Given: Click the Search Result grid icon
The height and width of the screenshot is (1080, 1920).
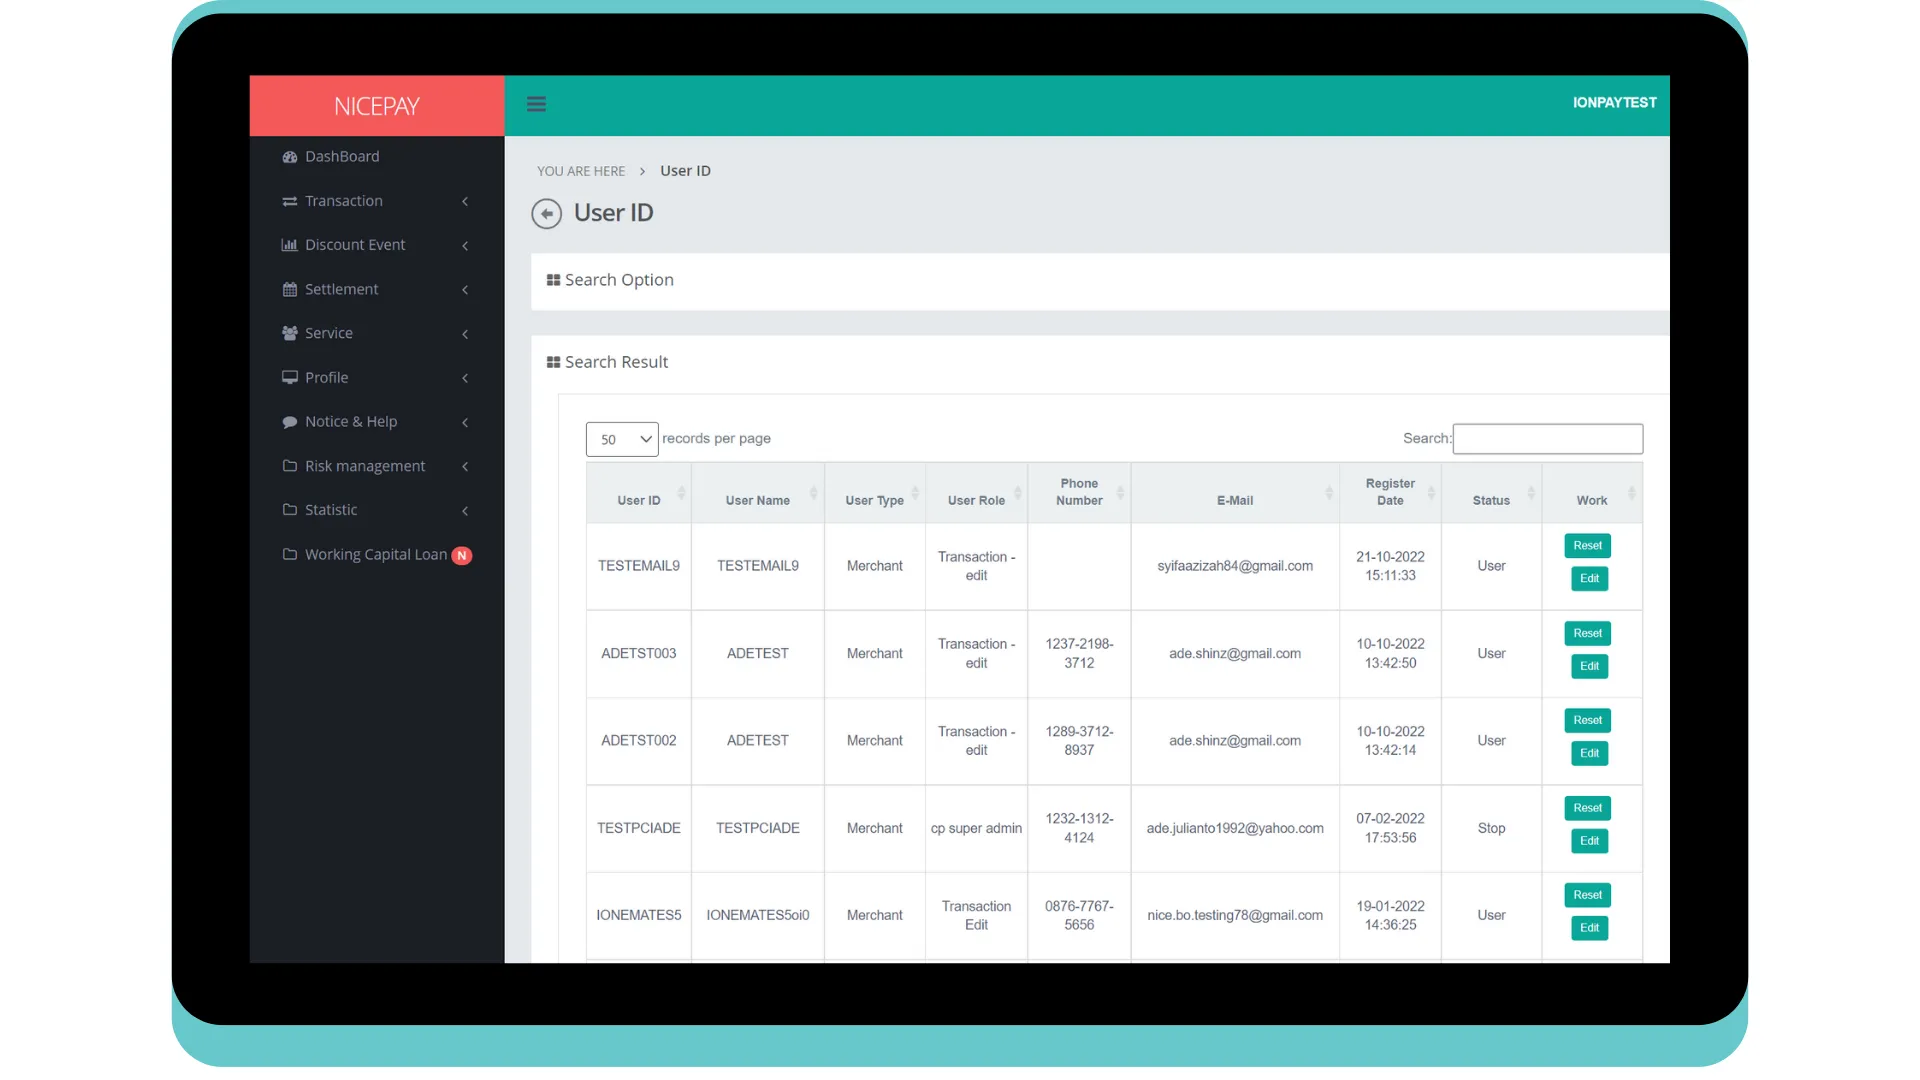Looking at the screenshot, I should (x=553, y=362).
